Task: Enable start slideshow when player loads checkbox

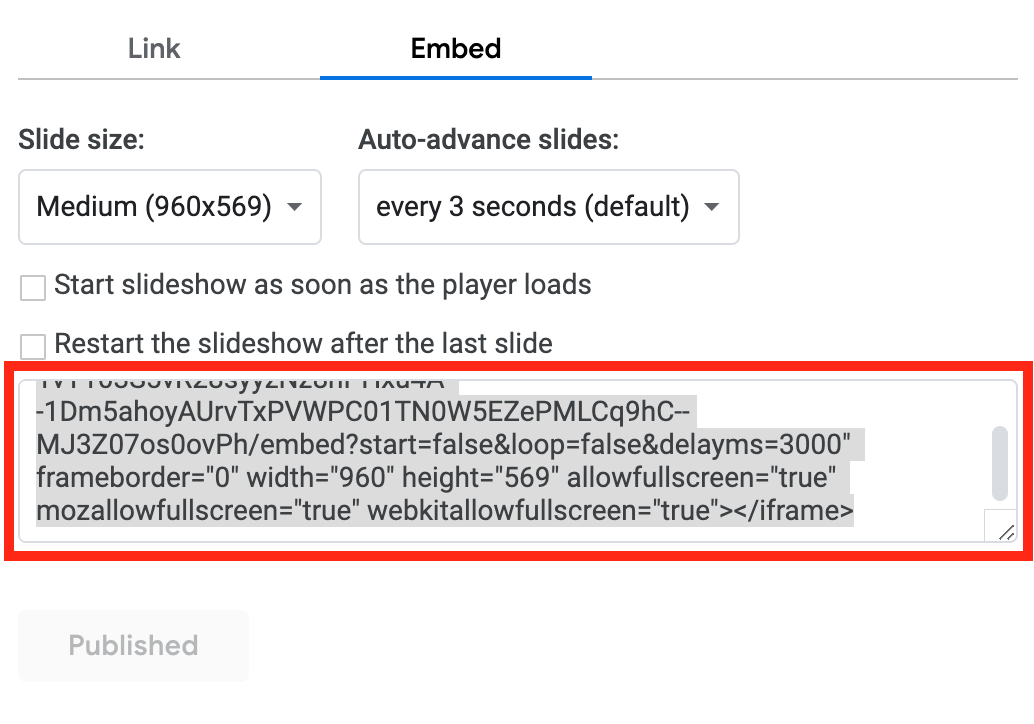Action: click(33, 288)
